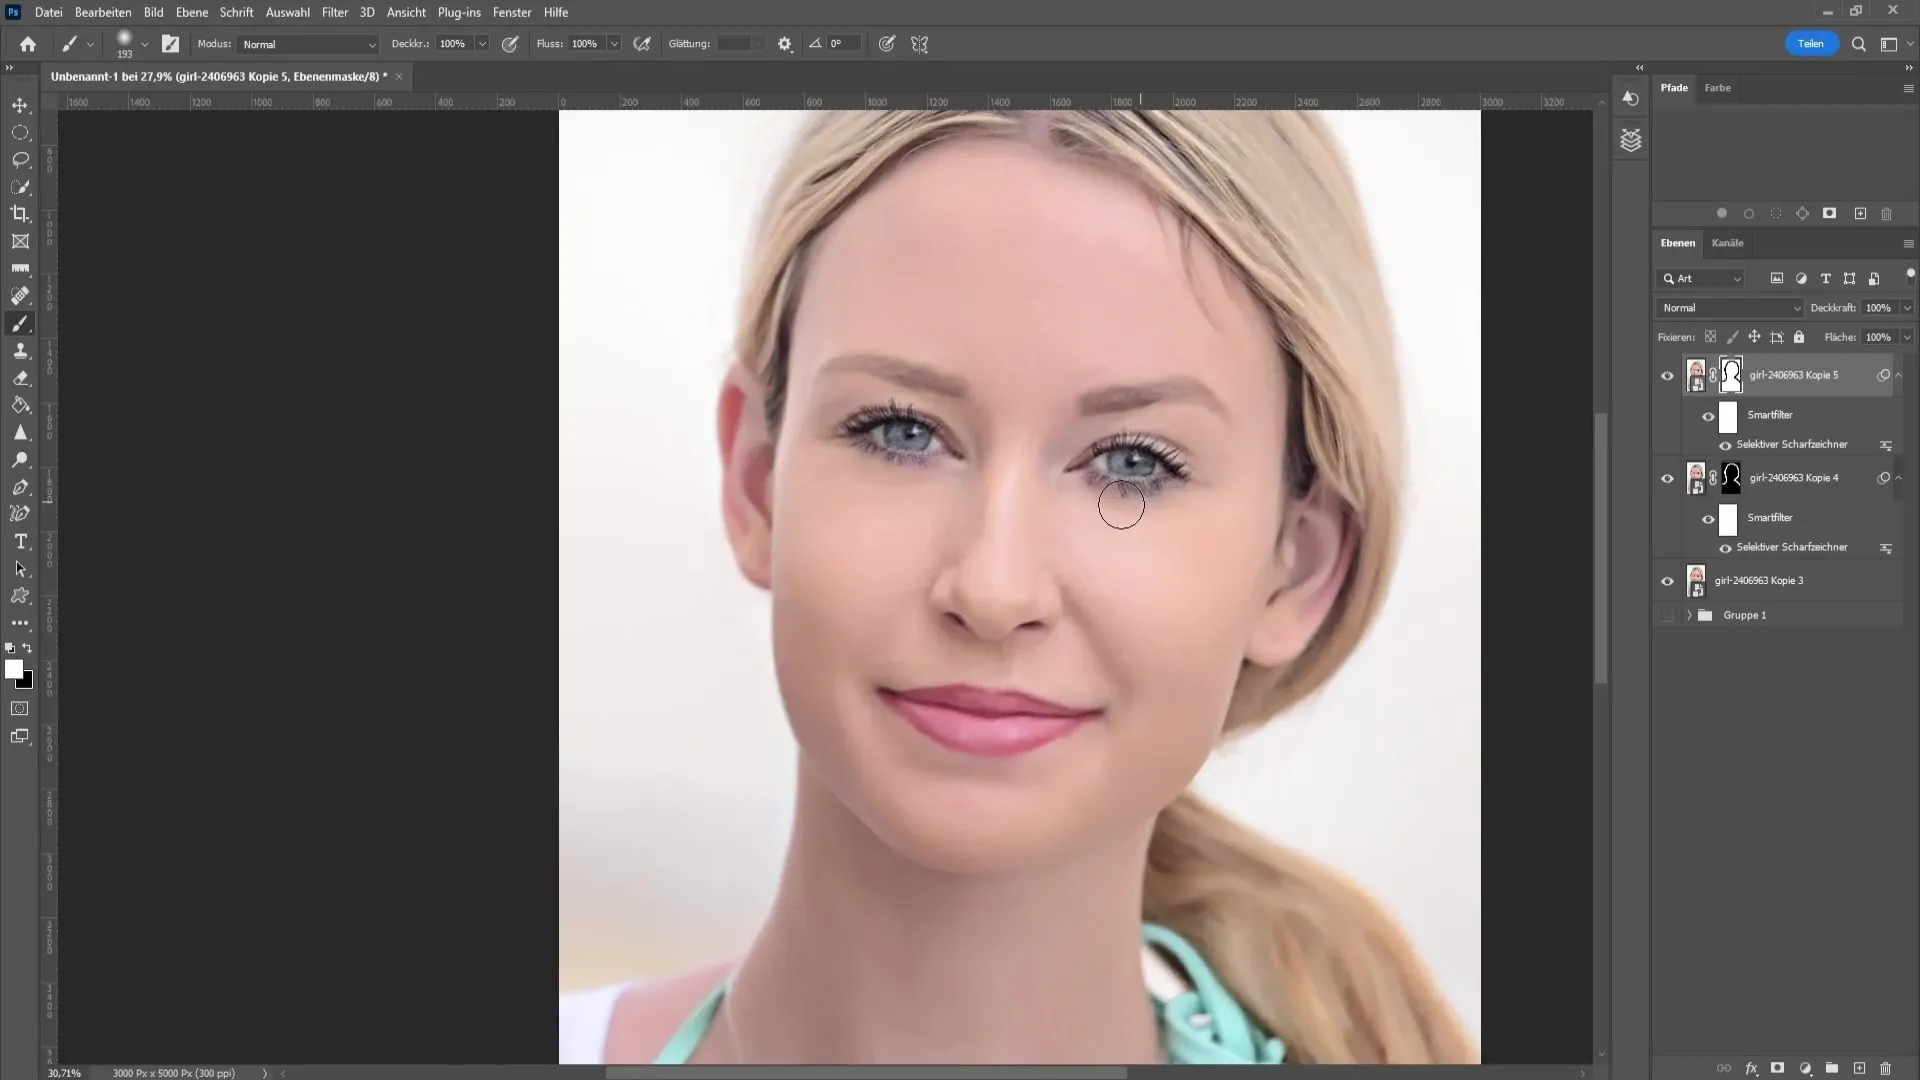This screenshot has height=1080, width=1920.
Task: Click the Brush smoothing settings icon
Action: (783, 44)
